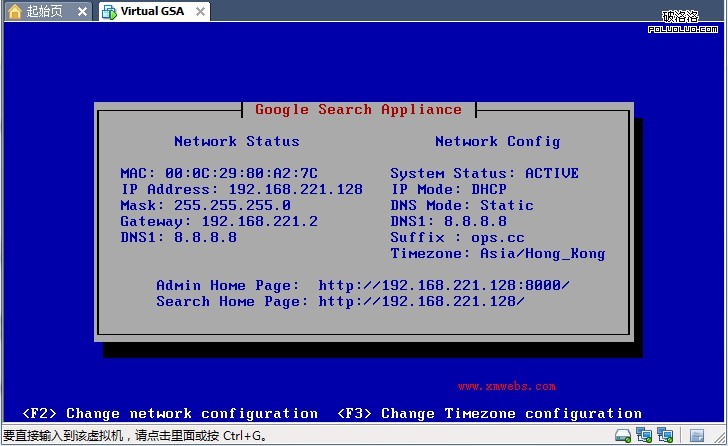Click the MAC: 00:0C:29:80:A2:7C line
The height and width of the screenshot is (446, 728).
[x=219, y=173]
